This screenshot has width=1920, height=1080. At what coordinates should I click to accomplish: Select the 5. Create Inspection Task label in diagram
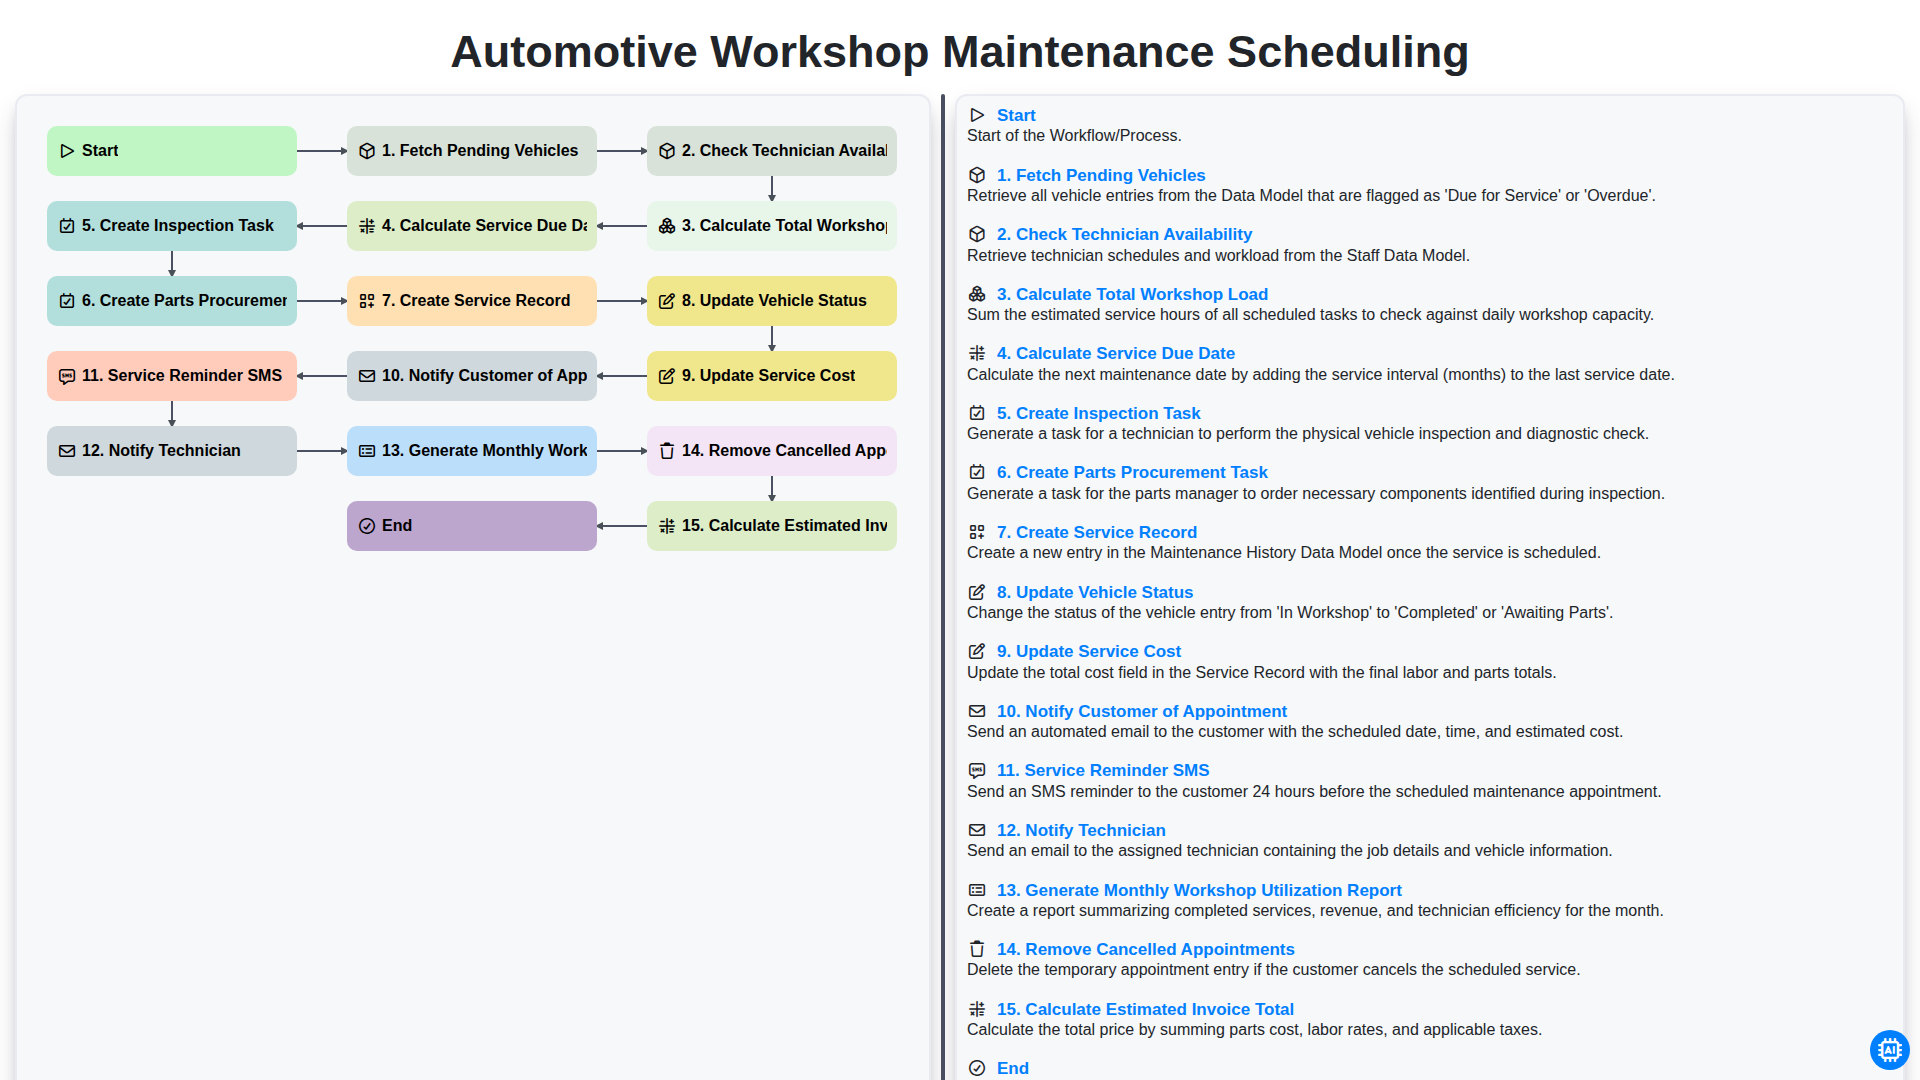pos(178,226)
